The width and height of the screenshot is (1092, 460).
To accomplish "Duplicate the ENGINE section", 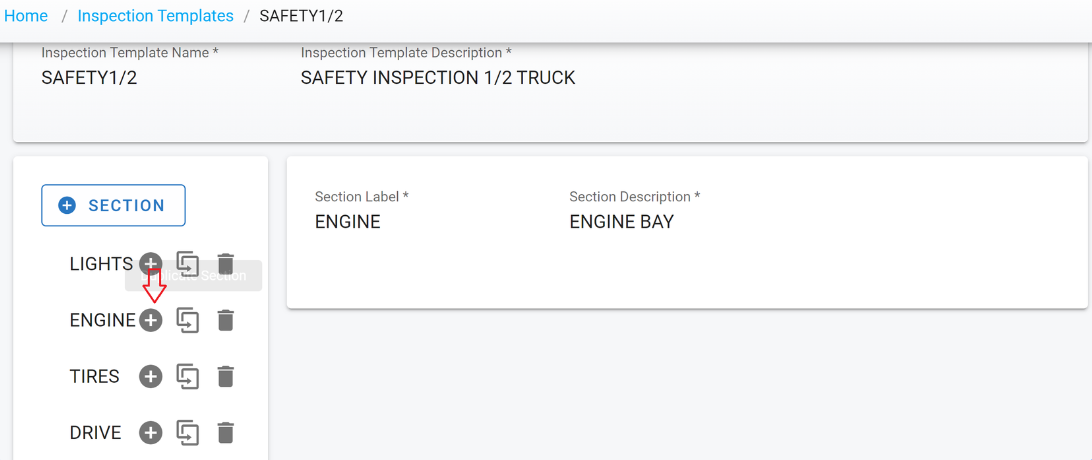I will tap(187, 320).
